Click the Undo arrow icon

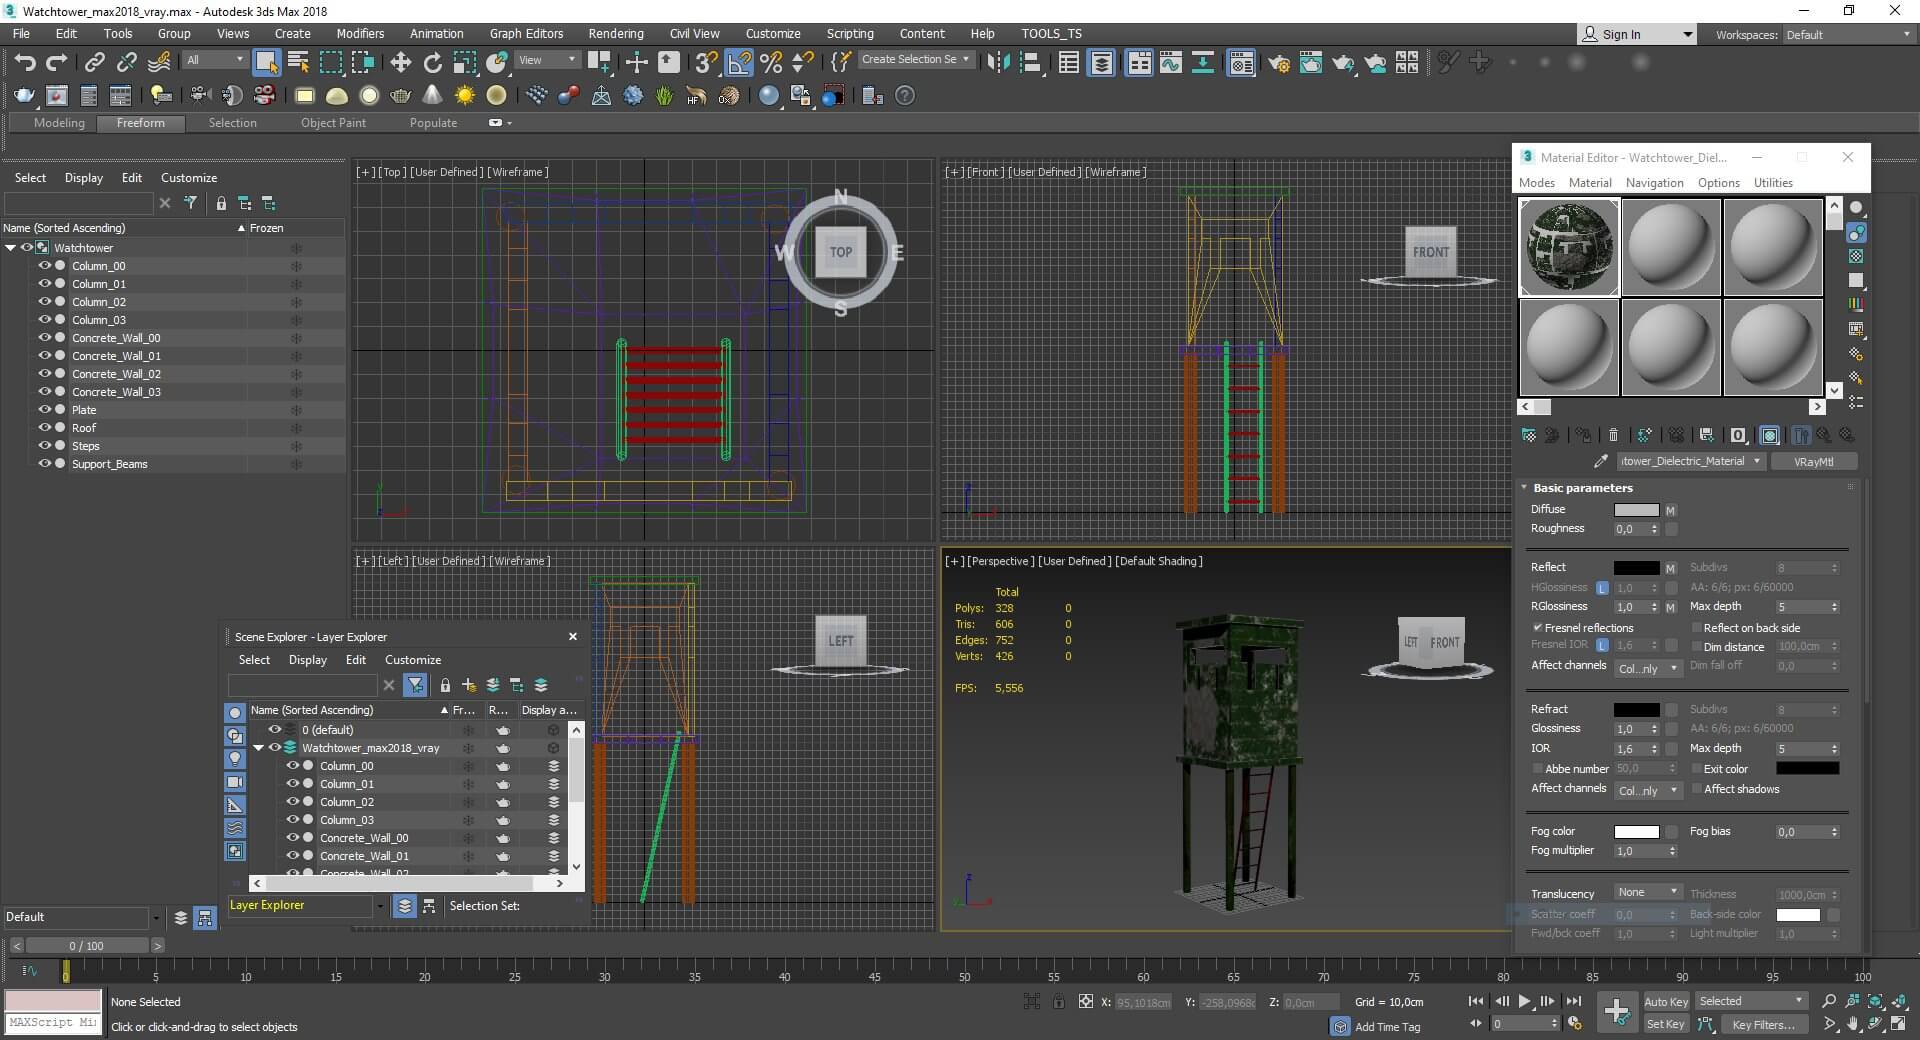pyautogui.click(x=24, y=62)
